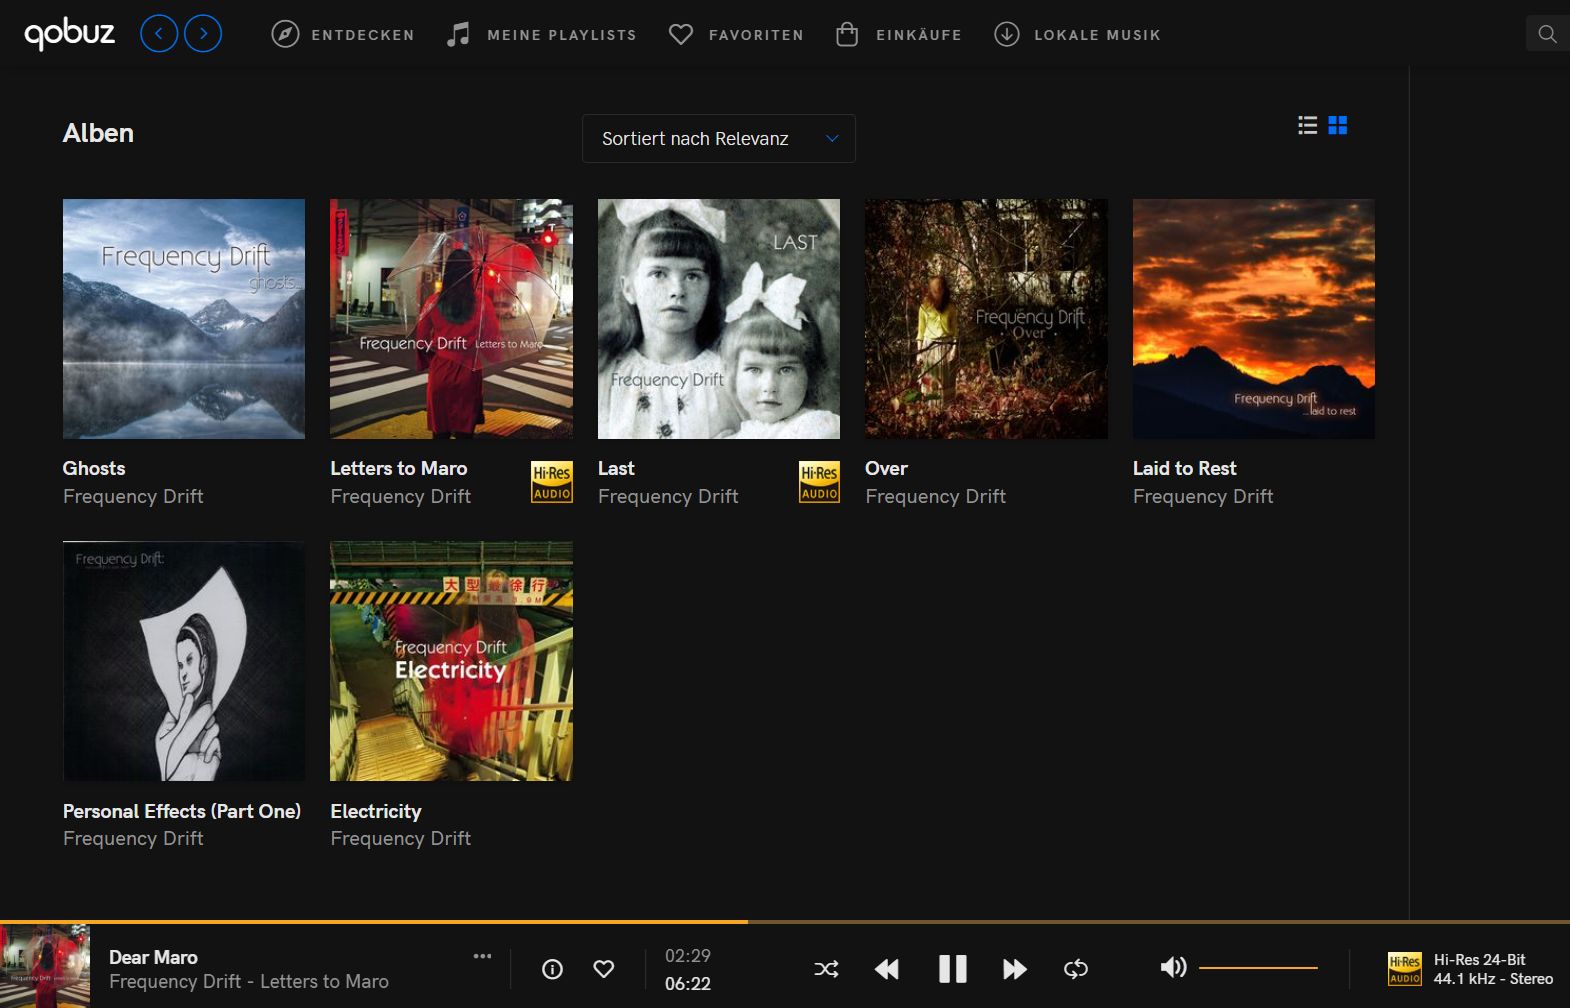This screenshot has height=1008, width=1570.
Task: Show track info with the info icon
Action: (552, 969)
